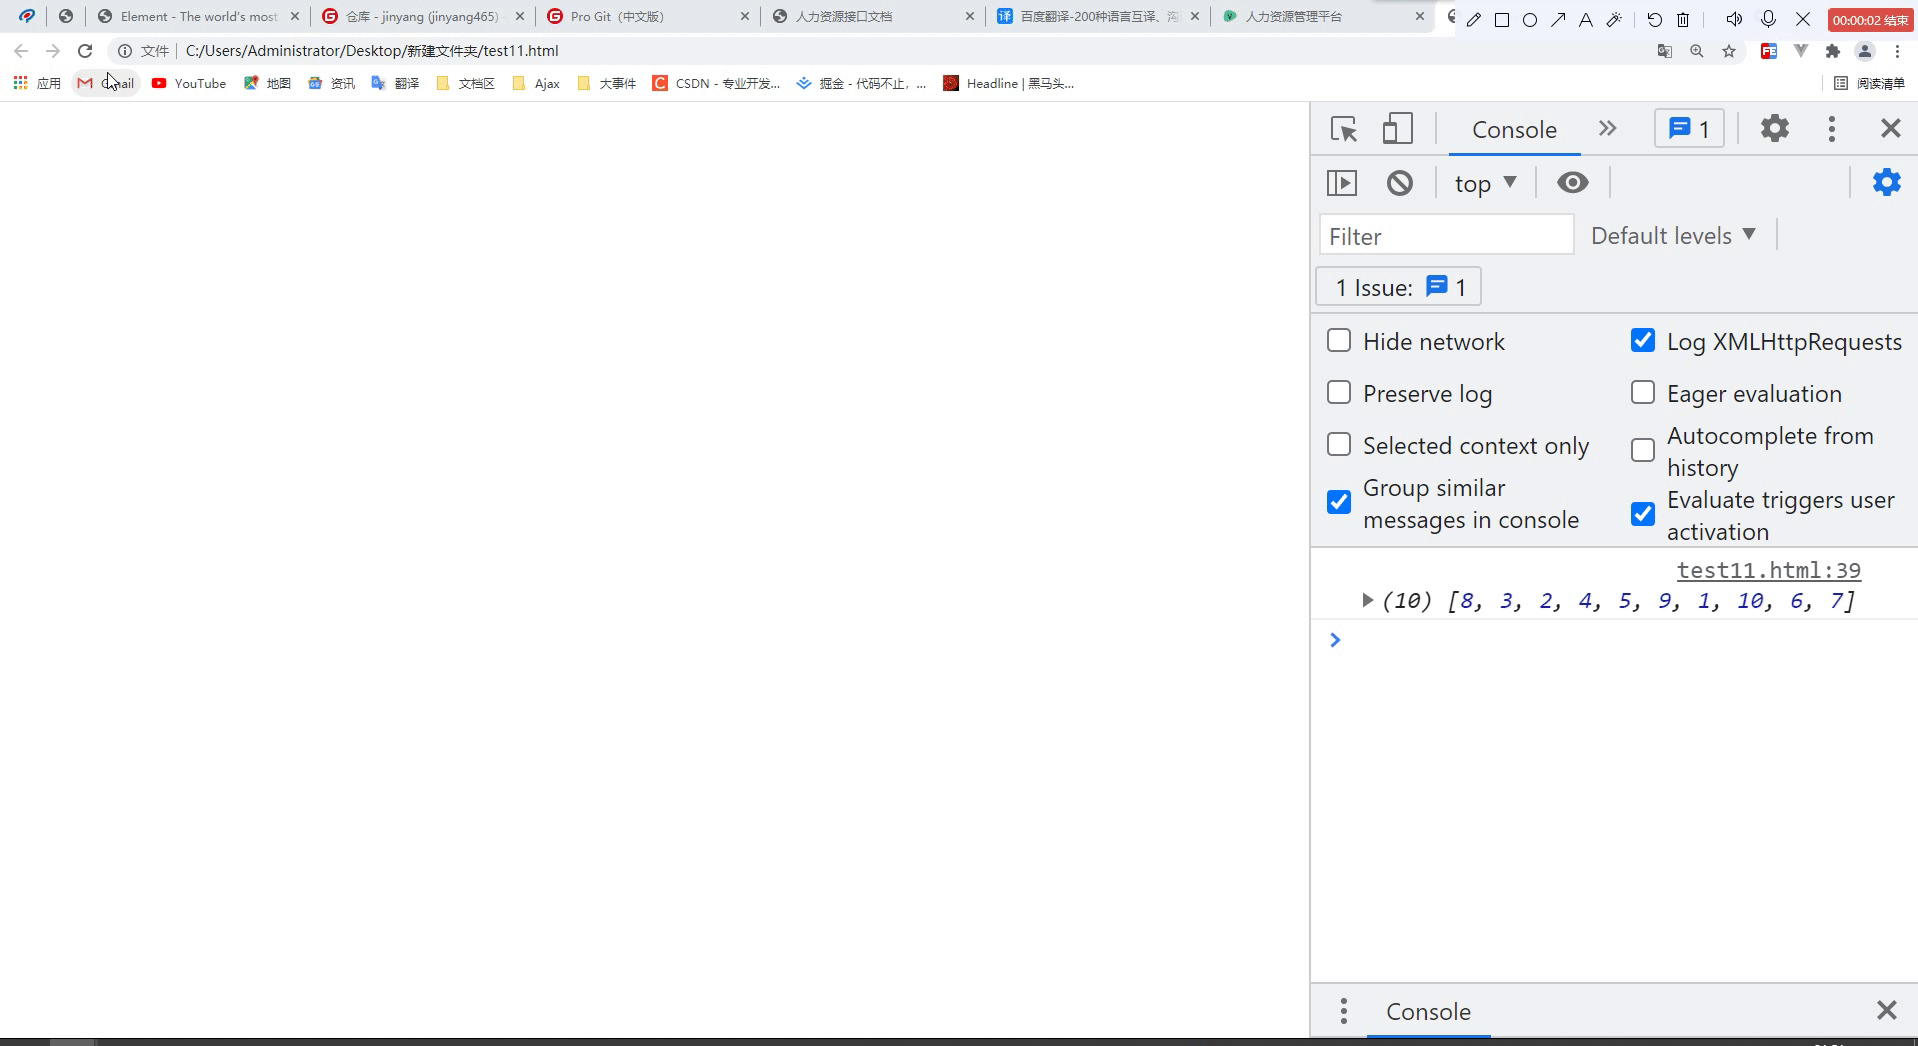Bookmark this page with star icon

pyautogui.click(x=1728, y=51)
